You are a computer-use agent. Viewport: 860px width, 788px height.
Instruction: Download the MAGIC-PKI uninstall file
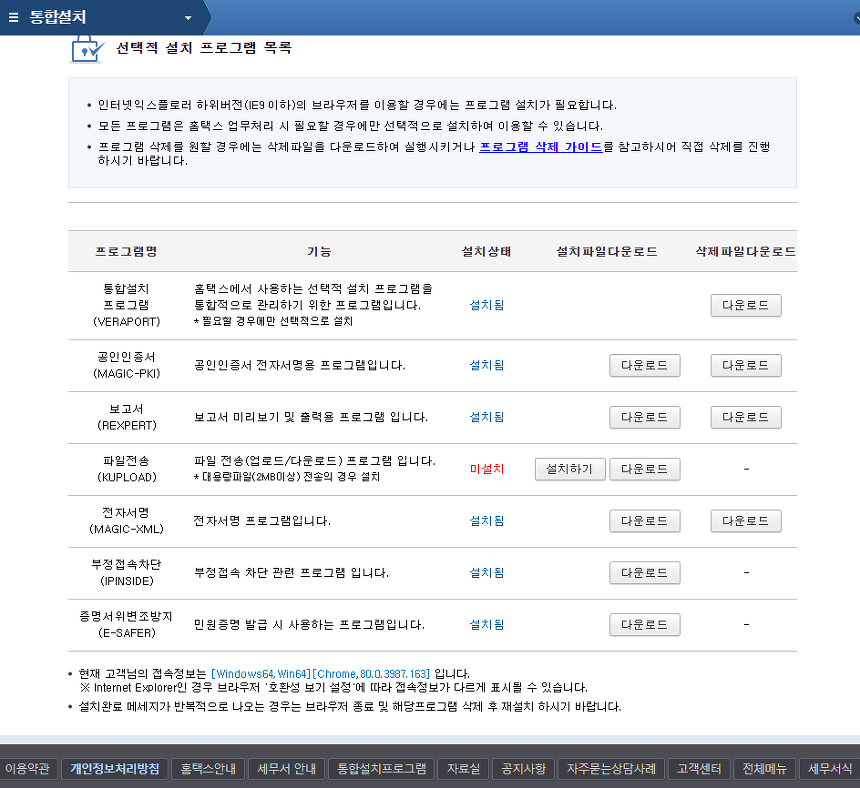(x=745, y=365)
